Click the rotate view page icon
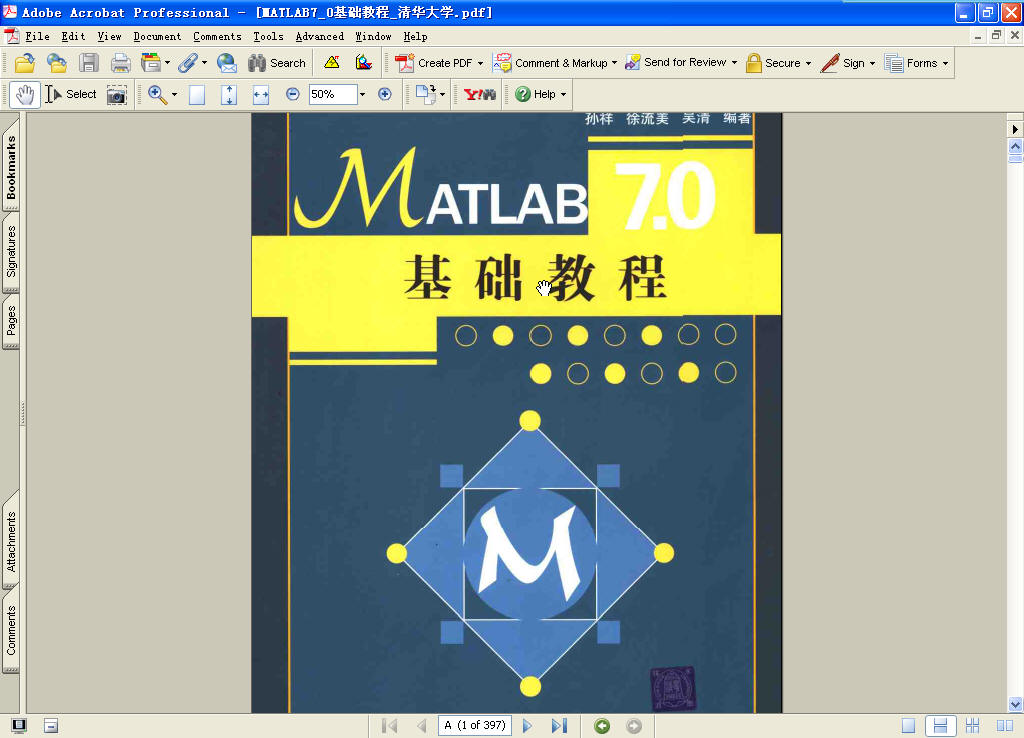1024x738 pixels. (426, 95)
